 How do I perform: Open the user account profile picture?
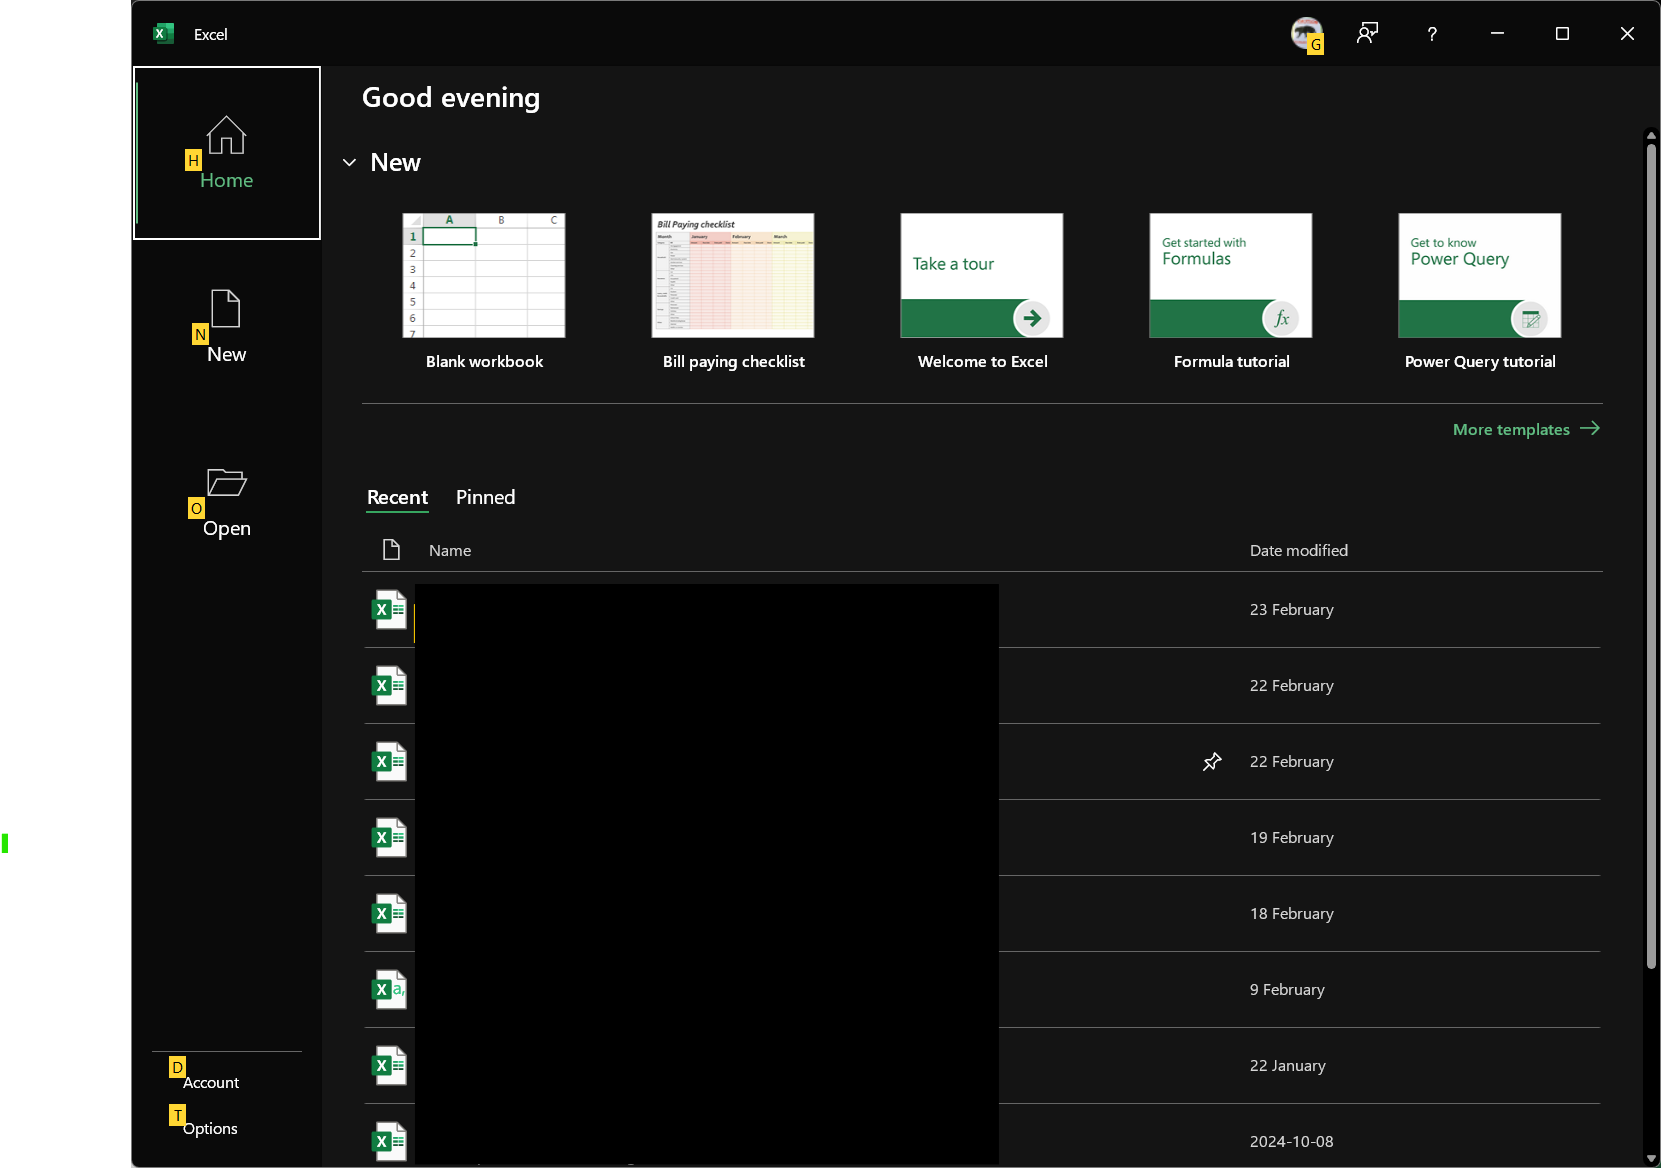1306,33
